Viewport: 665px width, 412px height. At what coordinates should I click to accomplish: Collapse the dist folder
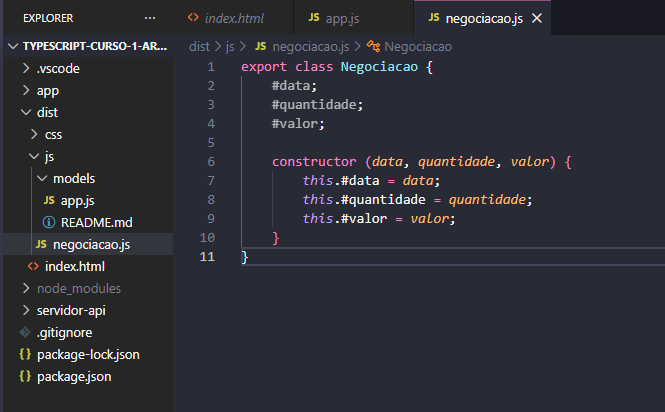pyautogui.click(x=25, y=113)
